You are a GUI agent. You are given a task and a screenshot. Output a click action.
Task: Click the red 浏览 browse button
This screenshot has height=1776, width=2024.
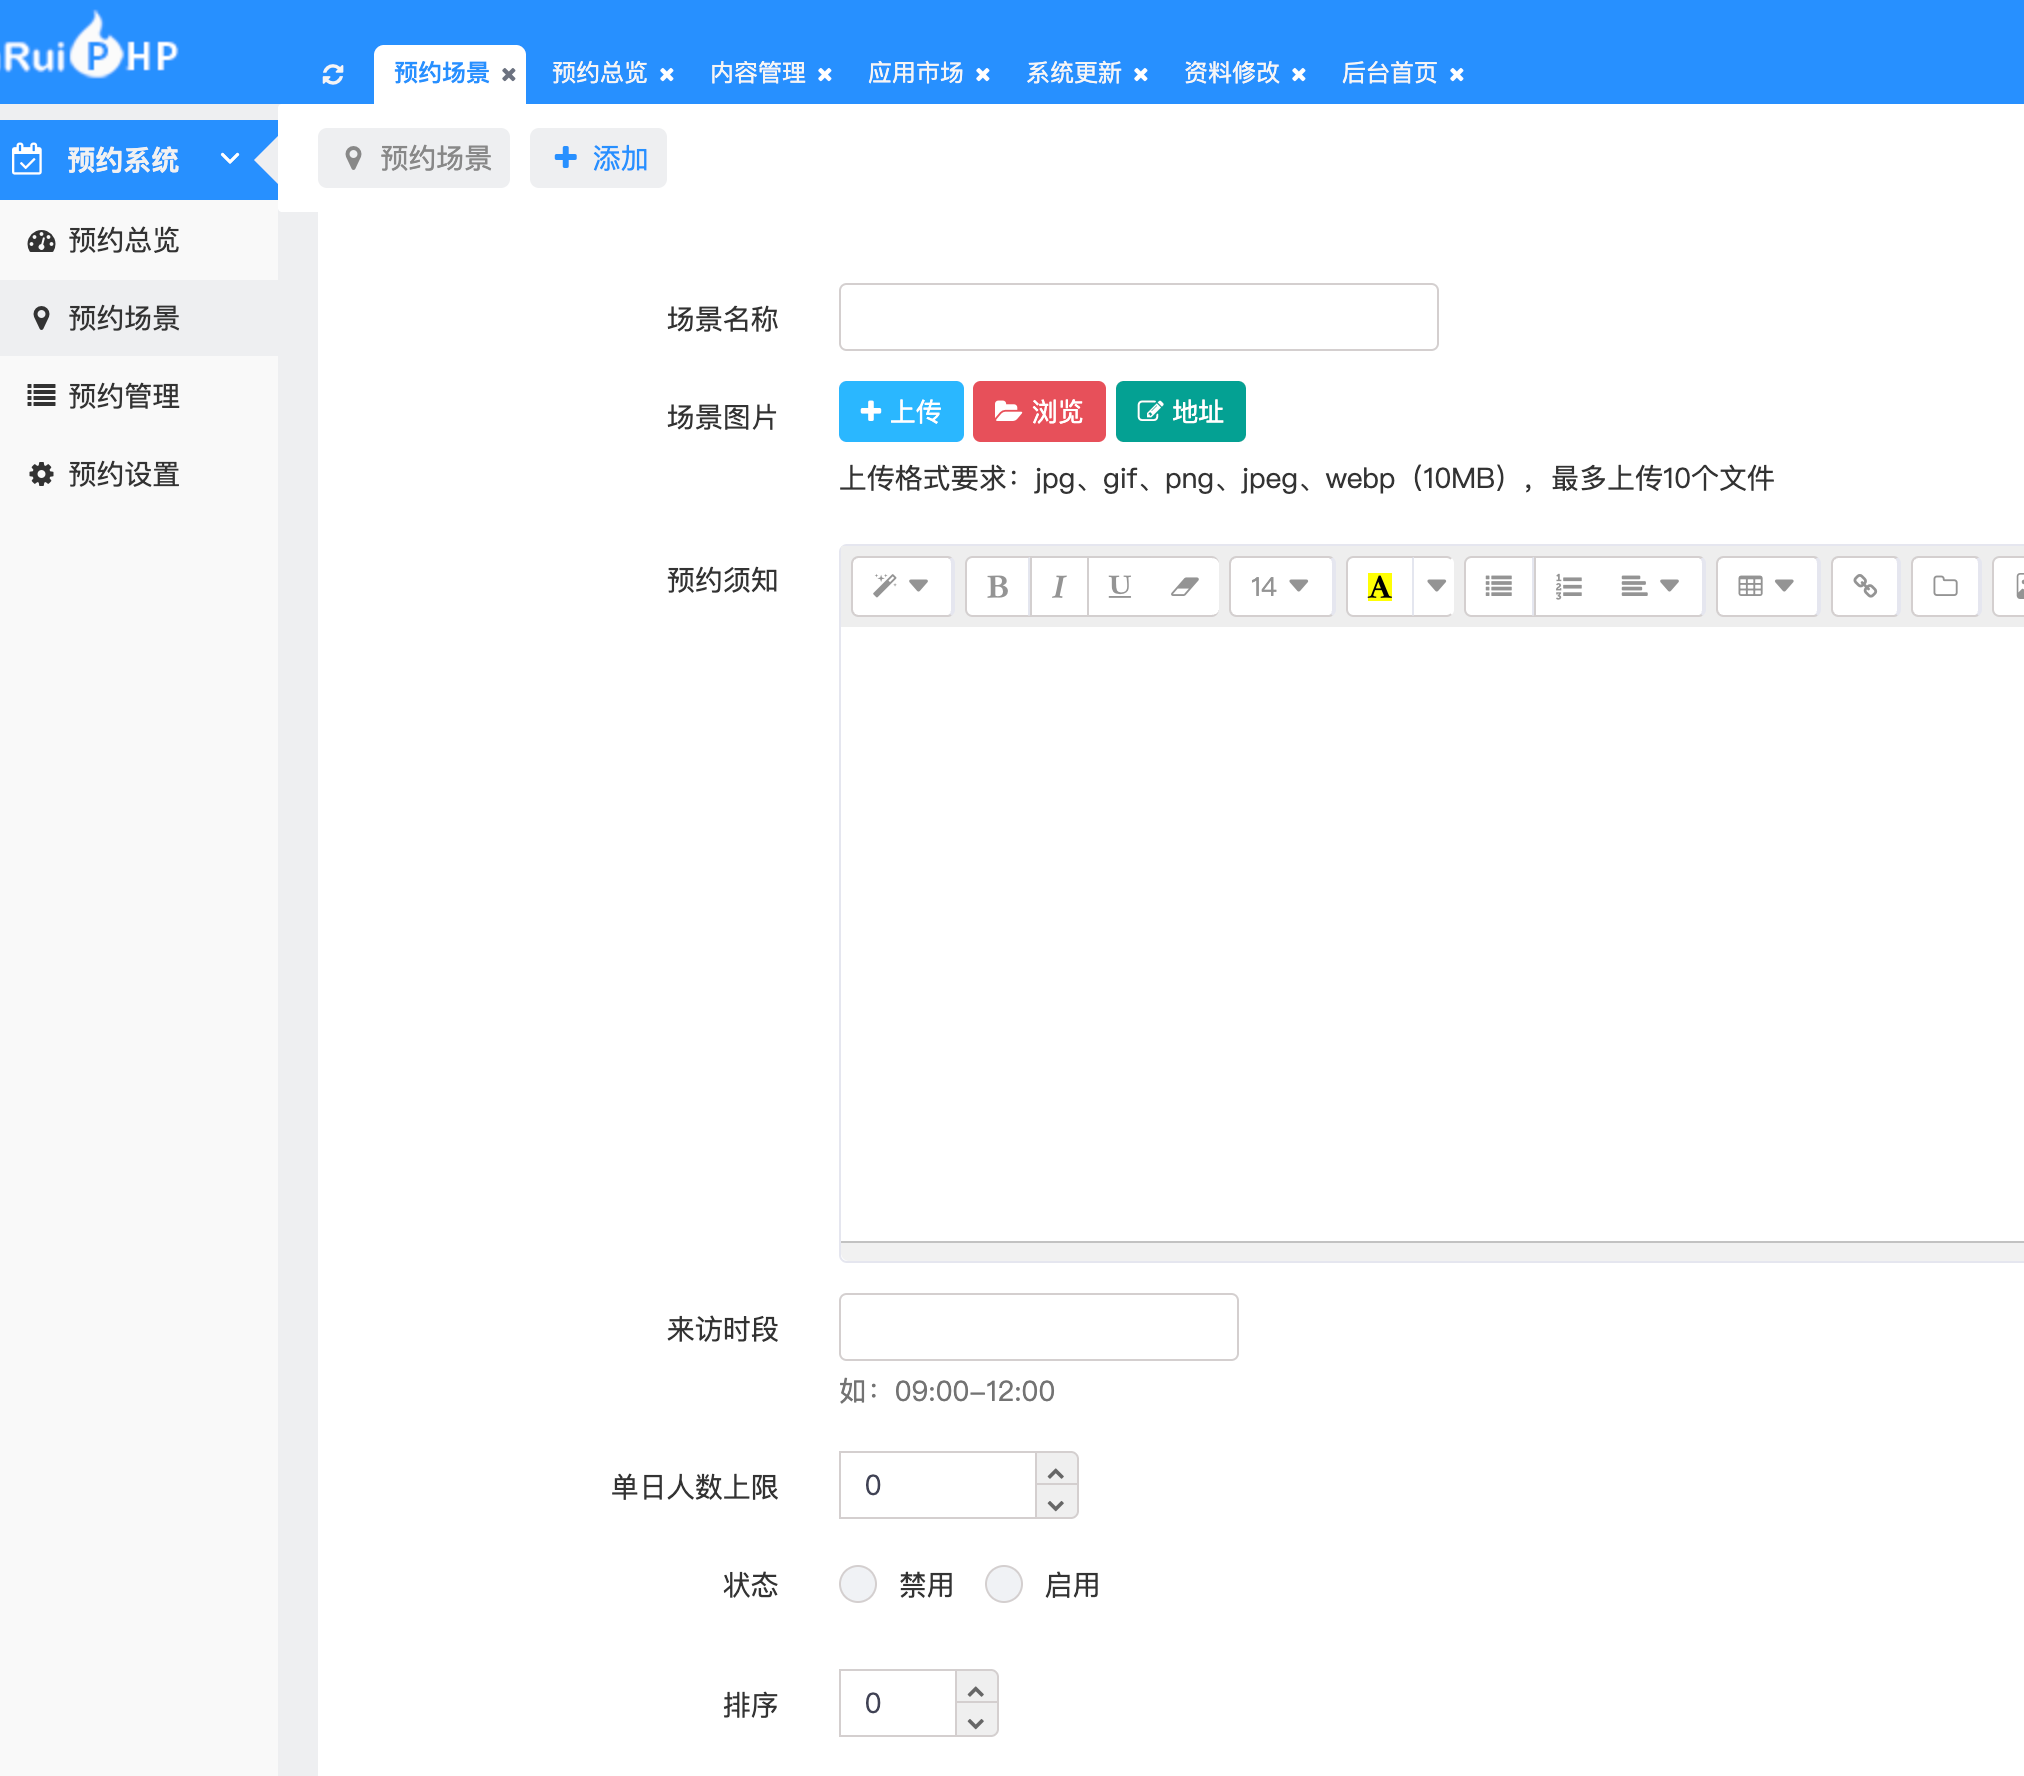click(1039, 412)
